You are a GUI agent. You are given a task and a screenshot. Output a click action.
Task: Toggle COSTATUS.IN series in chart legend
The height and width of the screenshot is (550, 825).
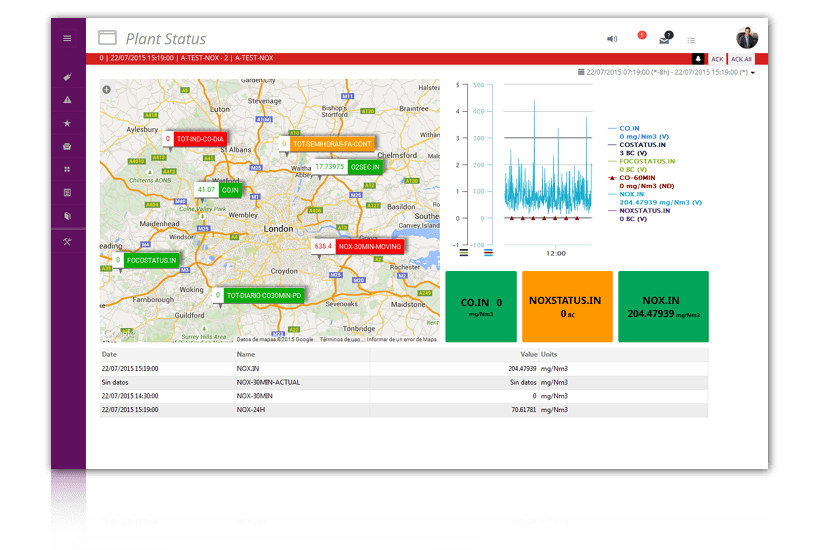(x=642, y=145)
